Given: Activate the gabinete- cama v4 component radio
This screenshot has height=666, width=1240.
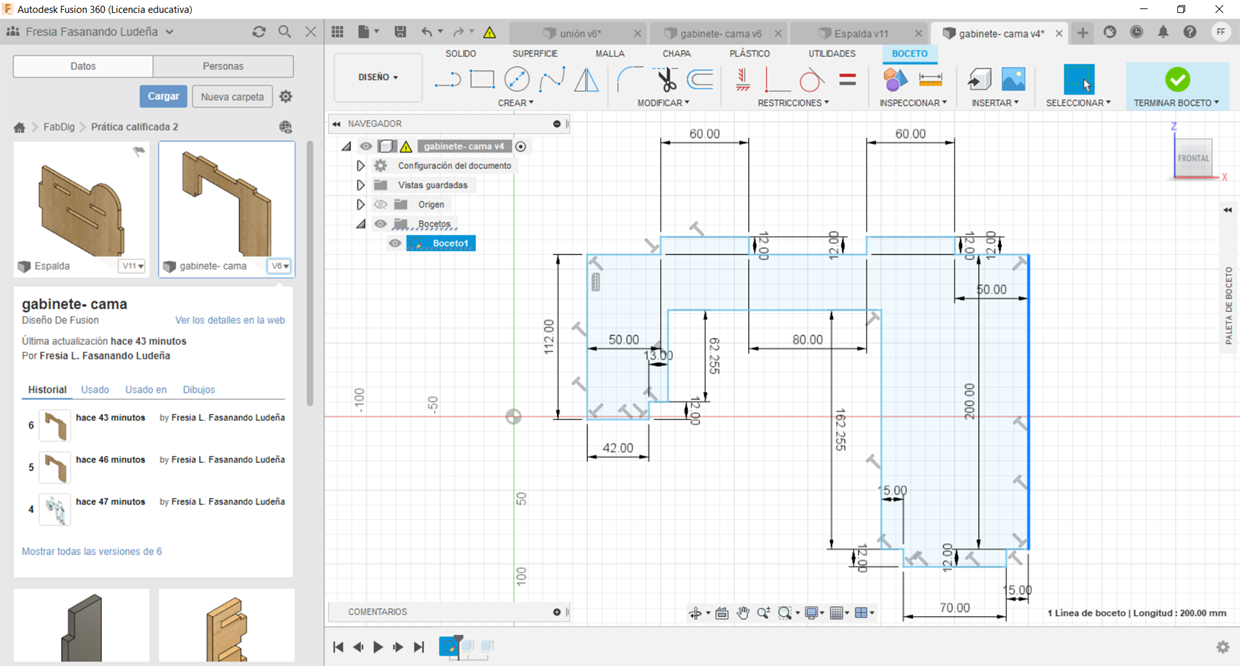Looking at the screenshot, I should tap(521, 146).
